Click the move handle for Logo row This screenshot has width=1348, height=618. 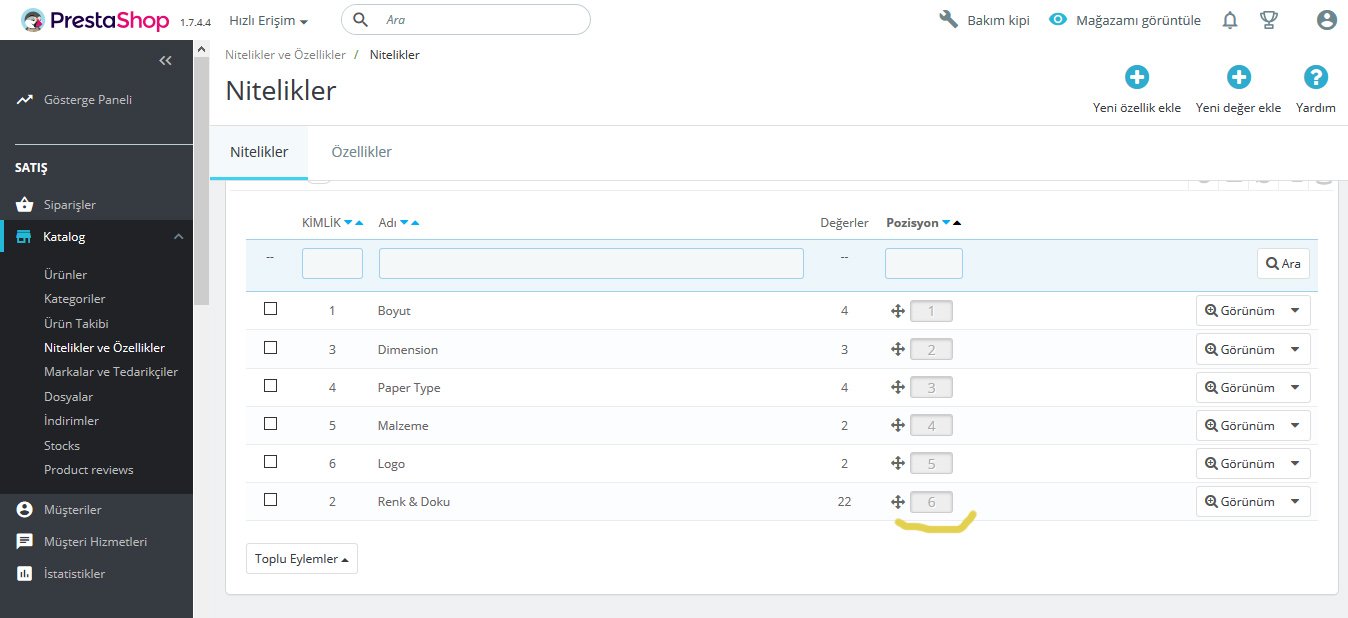[898, 463]
